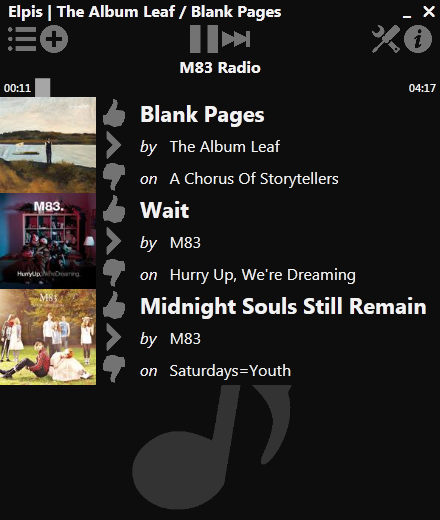This screenshot has width=440, height=520.
Task: Open the about info icon
Action: click(x=418, y=39)
